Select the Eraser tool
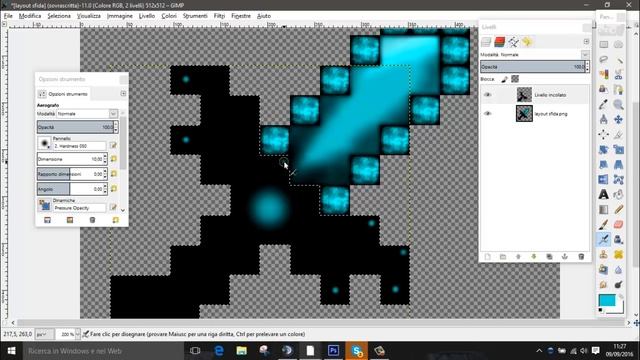This screenshot has height=360, width=640. point(619,224)
